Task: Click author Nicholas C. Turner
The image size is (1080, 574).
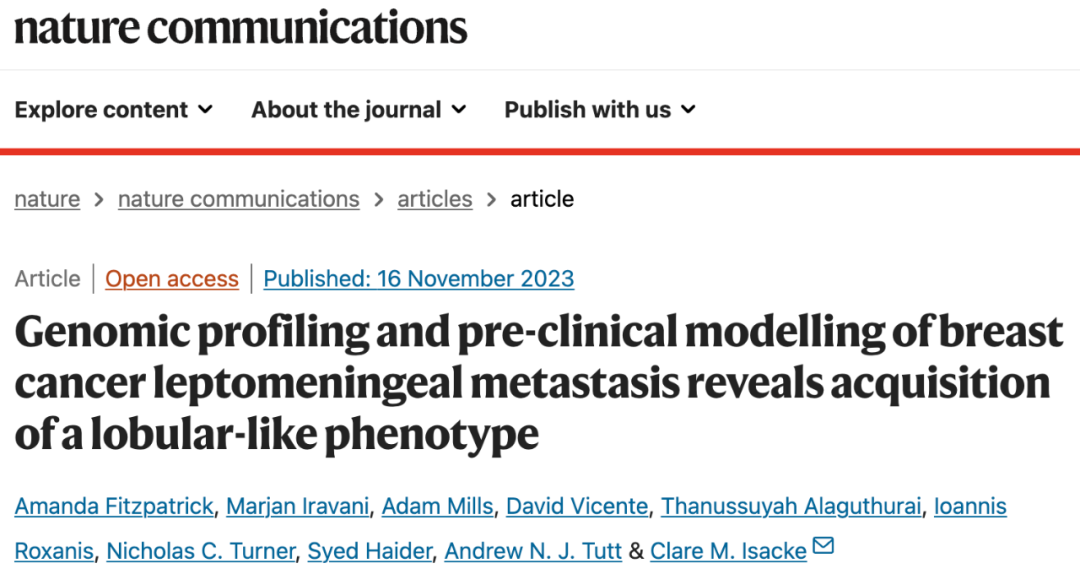Action: coord(201,551)
